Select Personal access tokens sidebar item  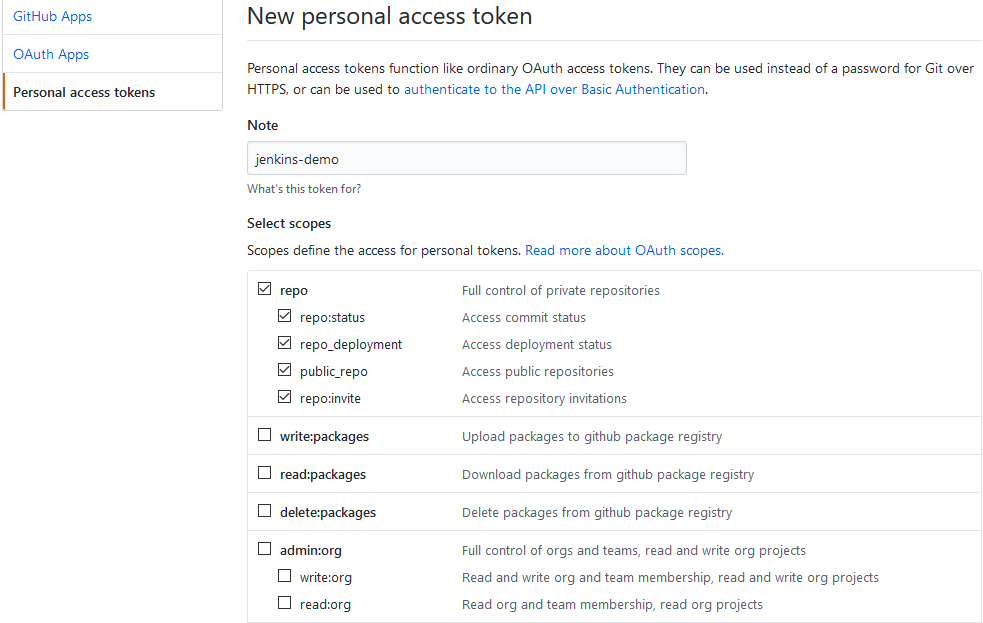(x=84, y=92)
